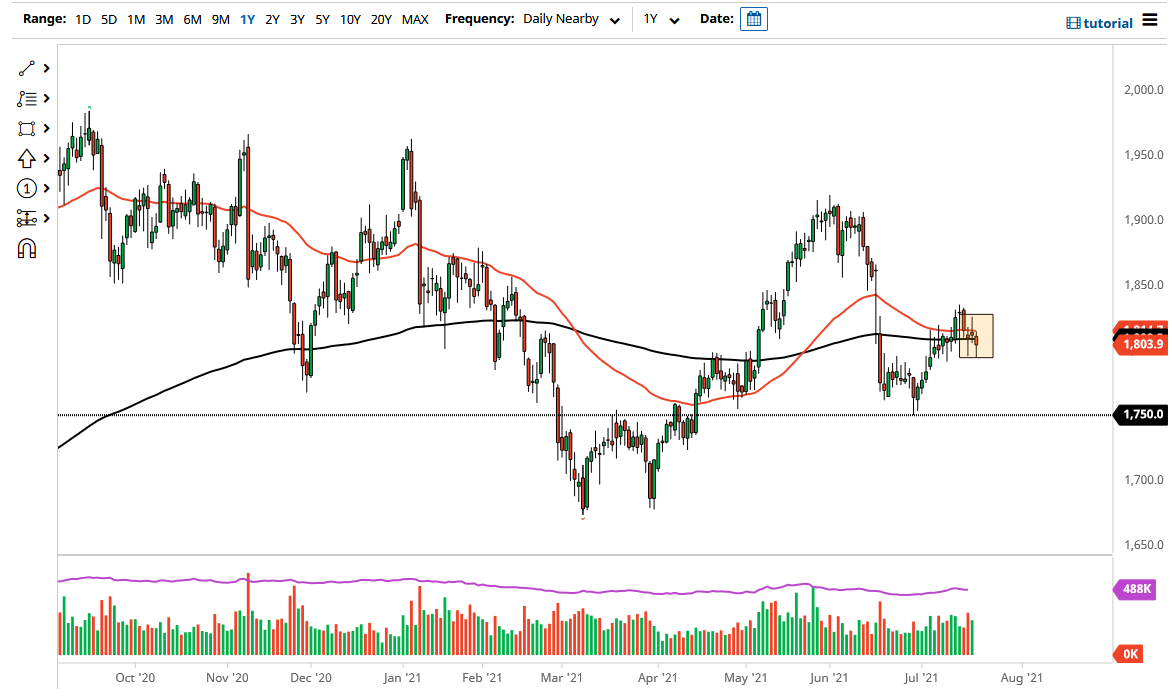Click the highlighted rectangle annotation on chart
The width and height of the screenshot is (1172, 697).
(976, 336)
